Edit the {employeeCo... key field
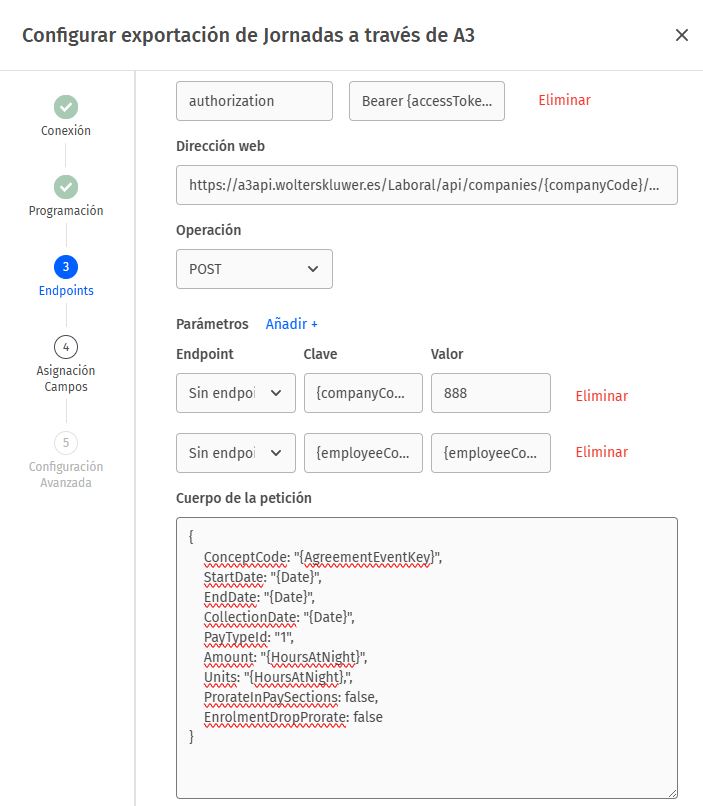The width and height of the screenshot is (703, 806). click(363, 453)
